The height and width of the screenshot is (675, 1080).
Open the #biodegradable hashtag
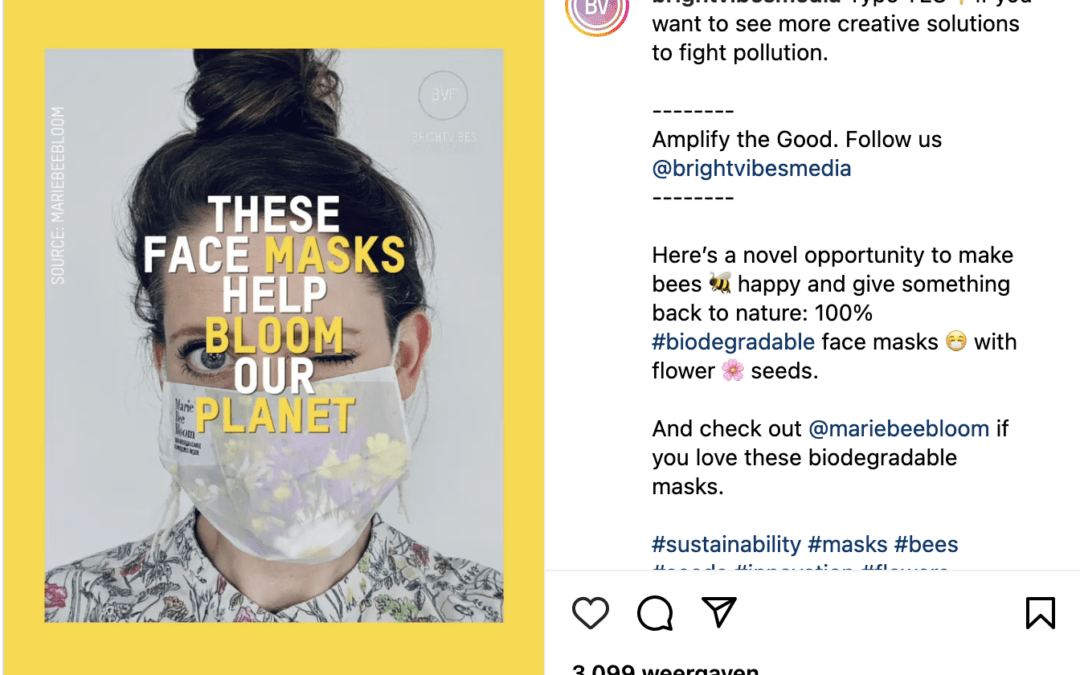[733, 342]
